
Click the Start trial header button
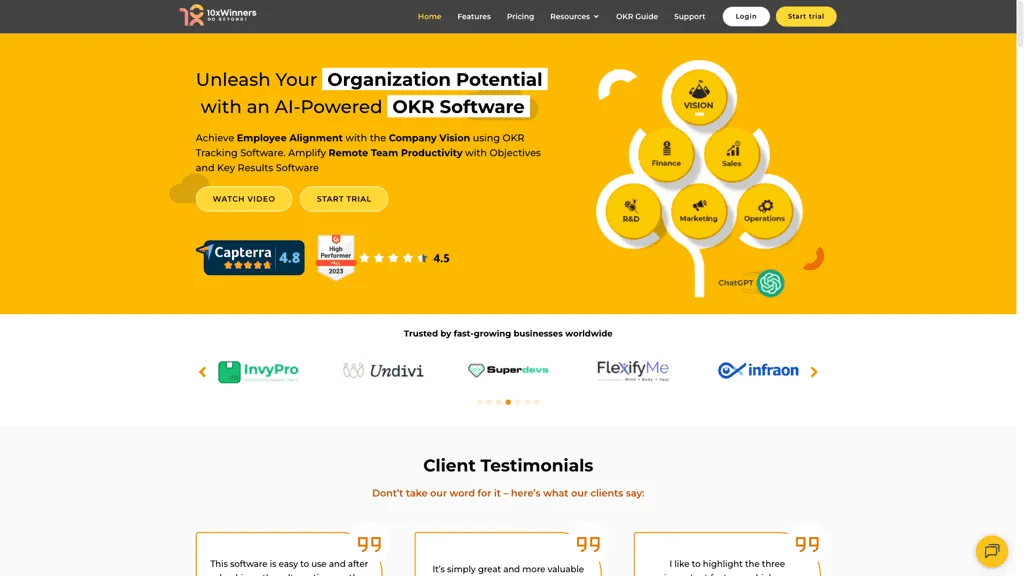(x=805, y=16)
